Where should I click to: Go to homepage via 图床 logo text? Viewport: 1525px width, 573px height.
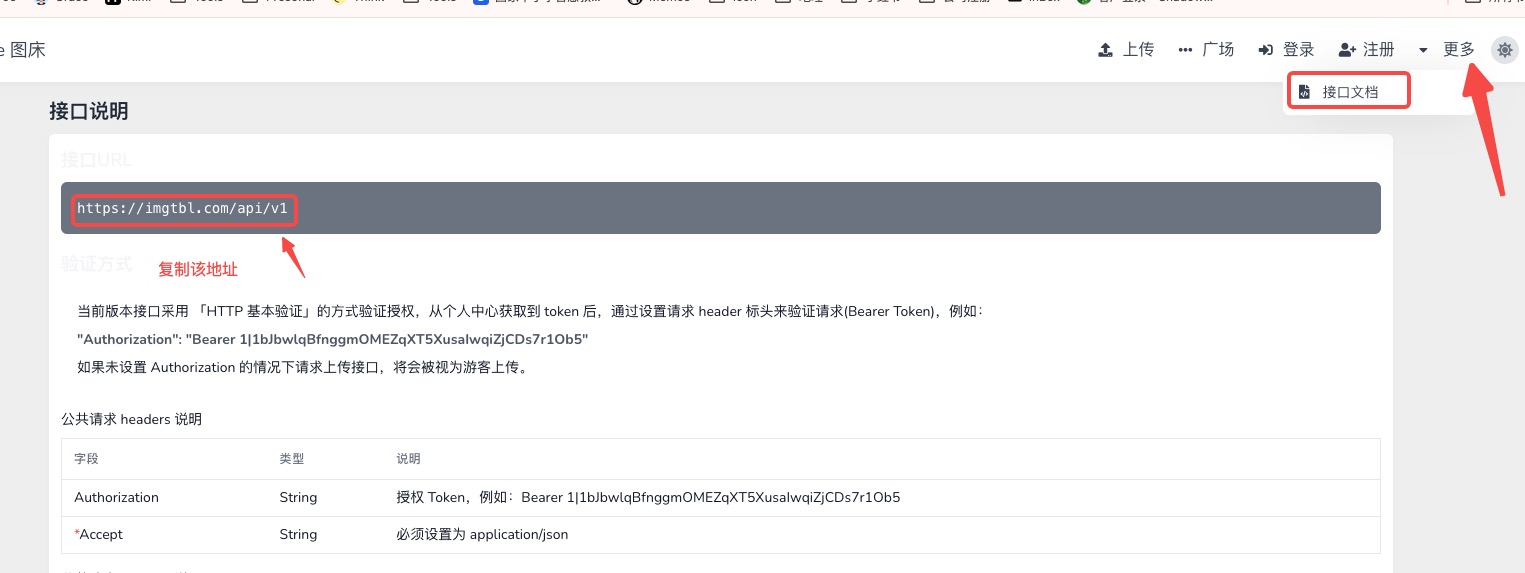(27, 50)
